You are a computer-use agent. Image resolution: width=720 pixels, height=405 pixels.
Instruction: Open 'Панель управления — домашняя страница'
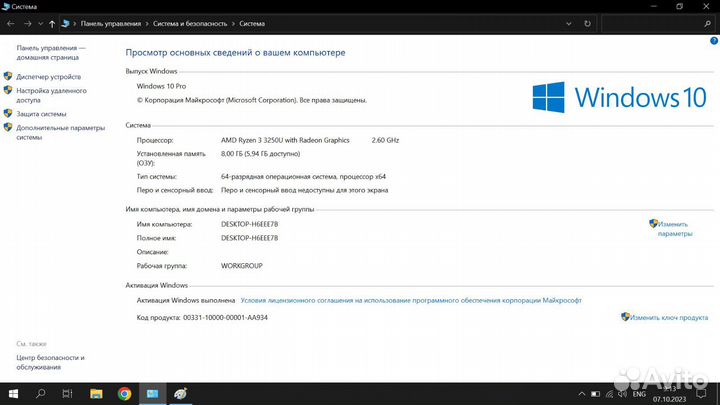51,52
